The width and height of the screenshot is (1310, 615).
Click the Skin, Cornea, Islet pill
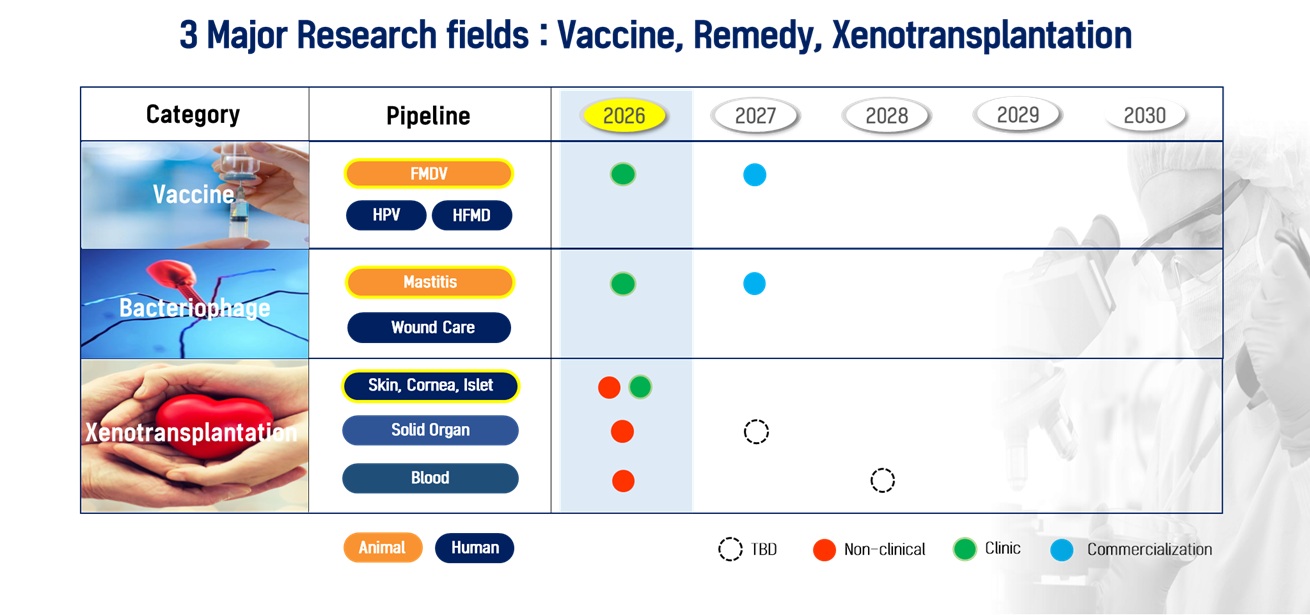(x=430, y=386)
